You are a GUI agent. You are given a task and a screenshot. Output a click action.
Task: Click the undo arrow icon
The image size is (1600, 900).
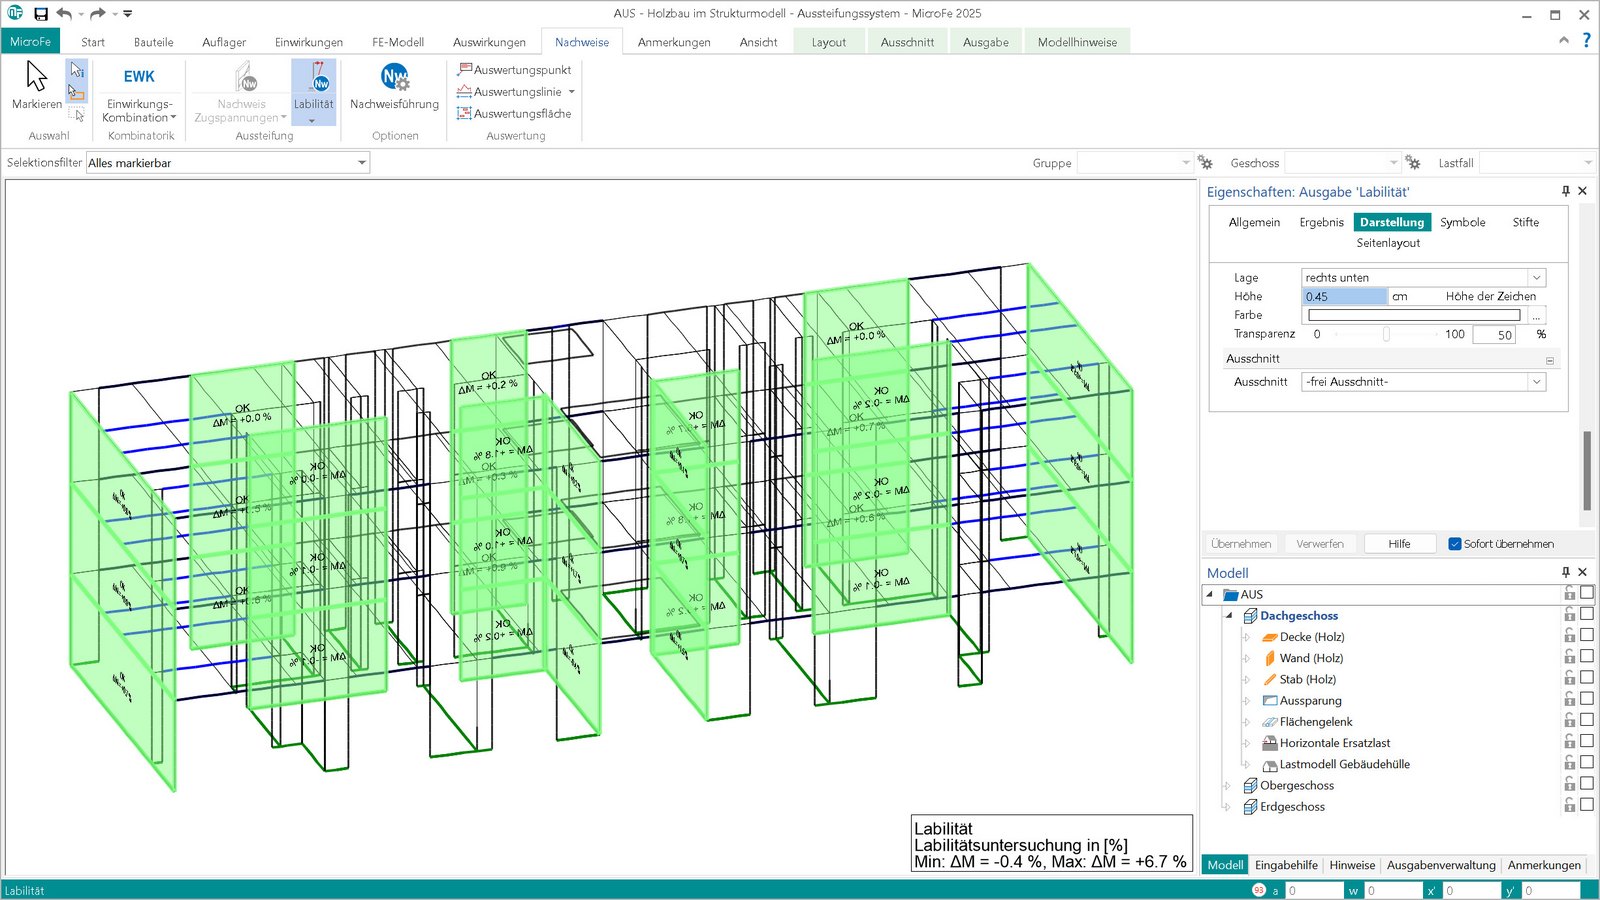pos(64,14)
